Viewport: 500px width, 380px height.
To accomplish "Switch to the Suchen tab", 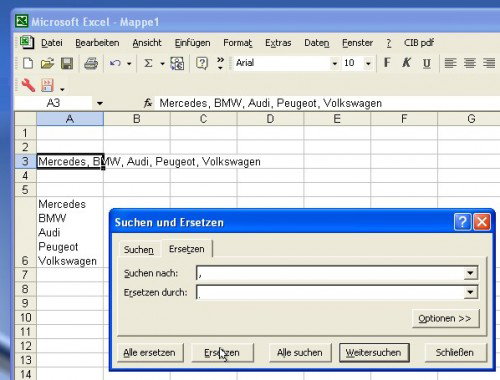I will [x=139, y=249].
